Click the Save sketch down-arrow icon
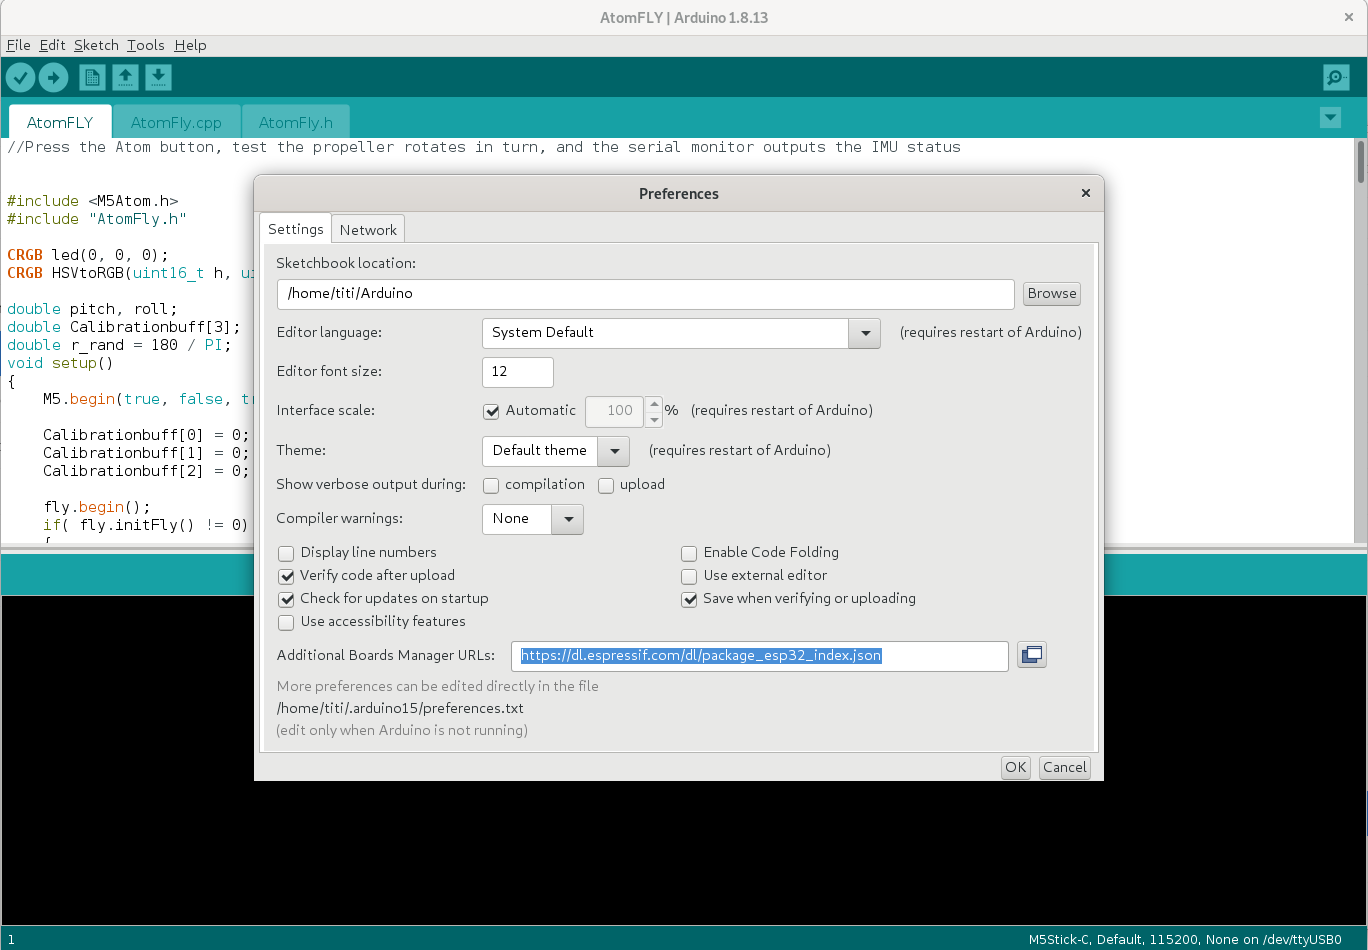Viewport: 1368px width, 950px height. [x=158, y=77]
